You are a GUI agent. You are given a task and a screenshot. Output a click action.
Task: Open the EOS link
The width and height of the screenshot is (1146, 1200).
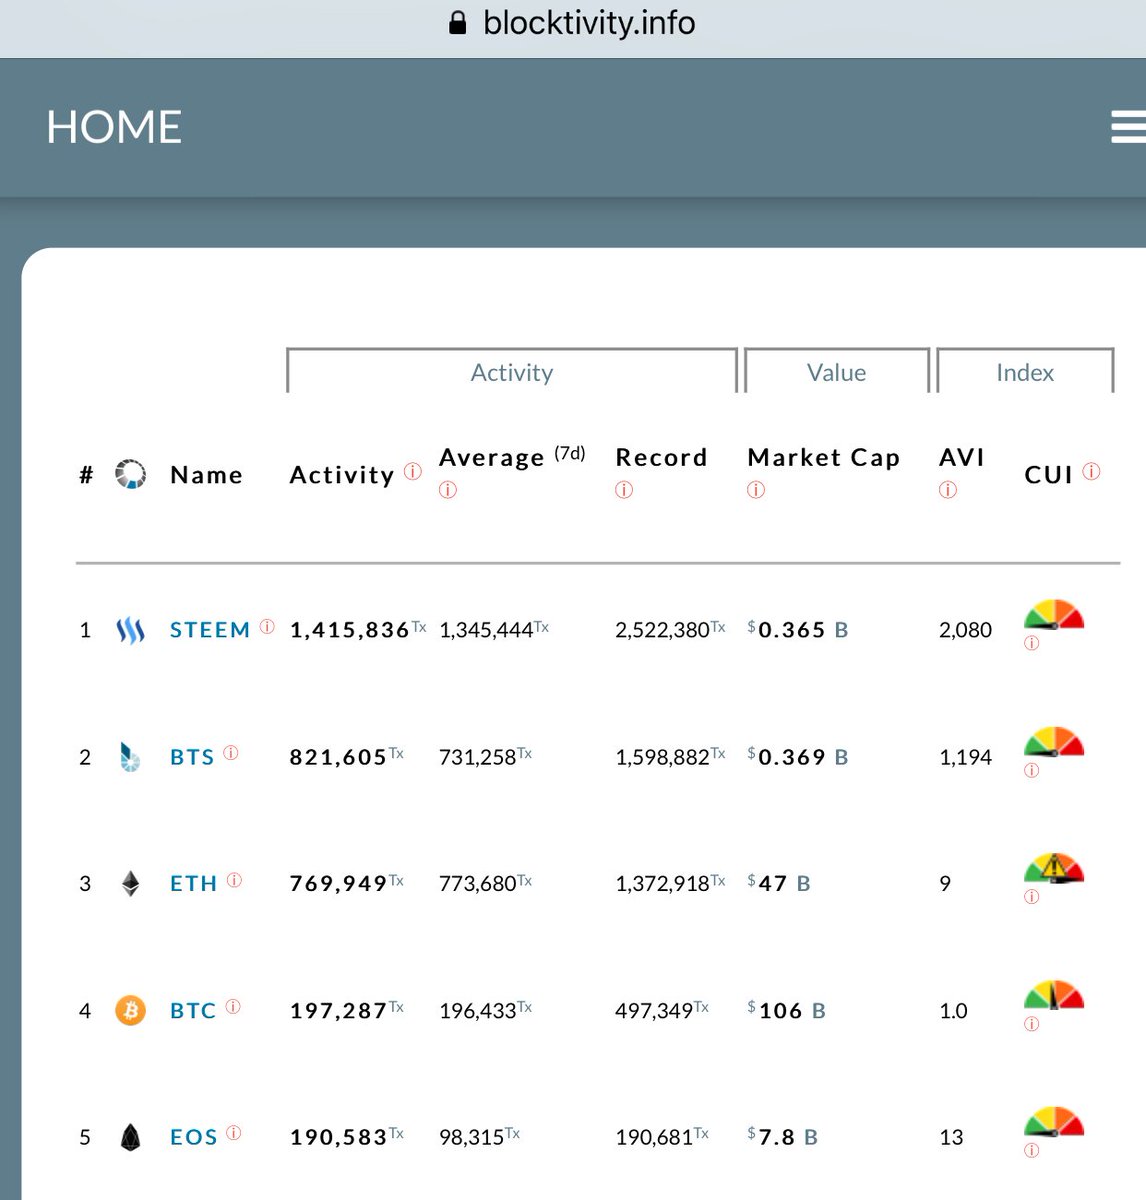[x=194, y=1137]
